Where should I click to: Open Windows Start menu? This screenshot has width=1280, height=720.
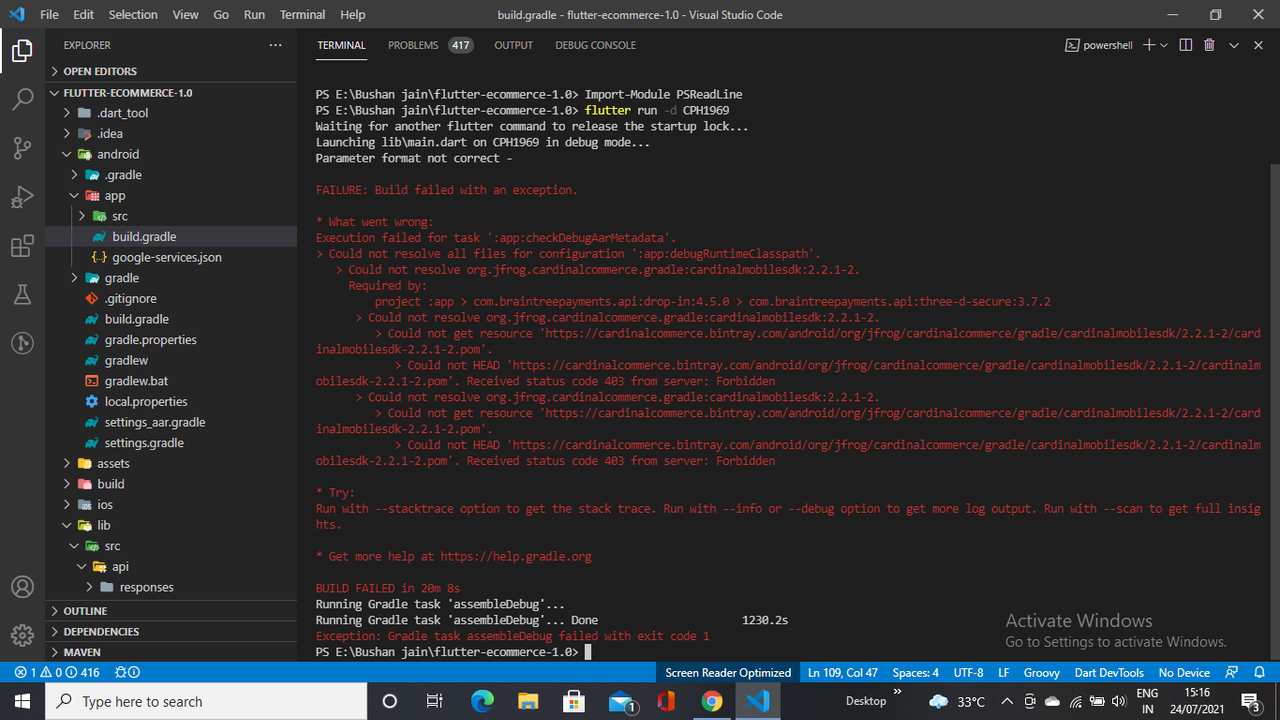coord(22,701)
